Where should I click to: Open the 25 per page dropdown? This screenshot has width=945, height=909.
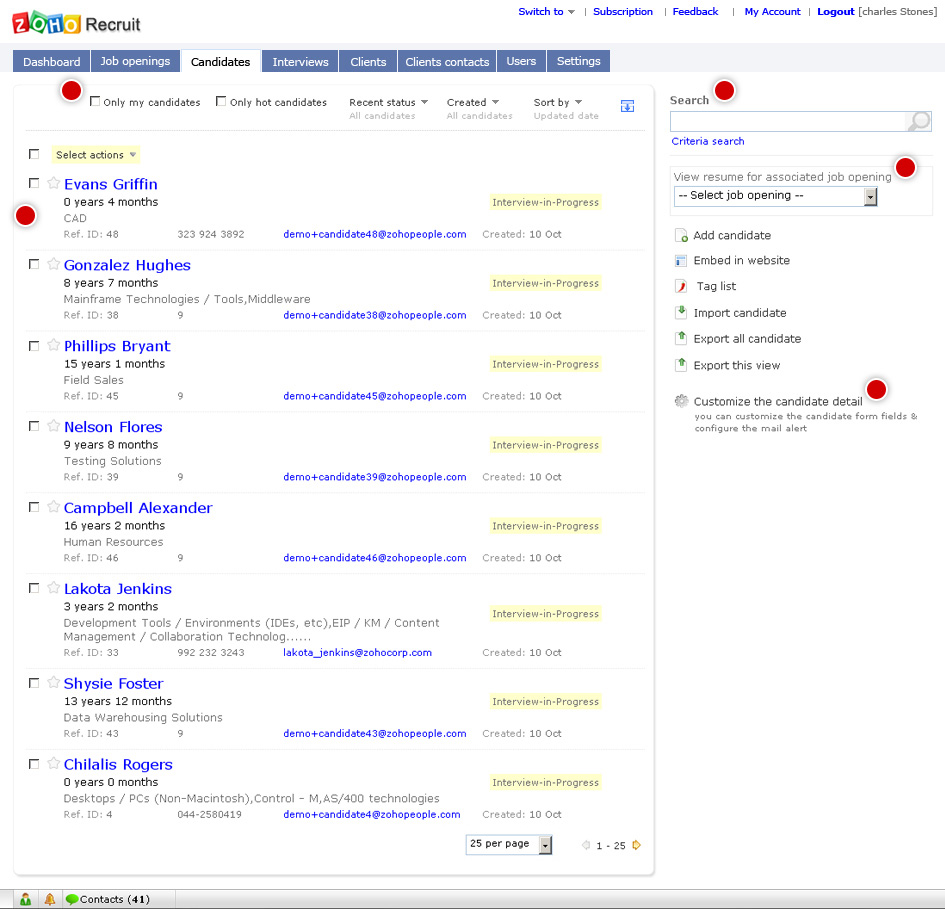coord(509,845)
